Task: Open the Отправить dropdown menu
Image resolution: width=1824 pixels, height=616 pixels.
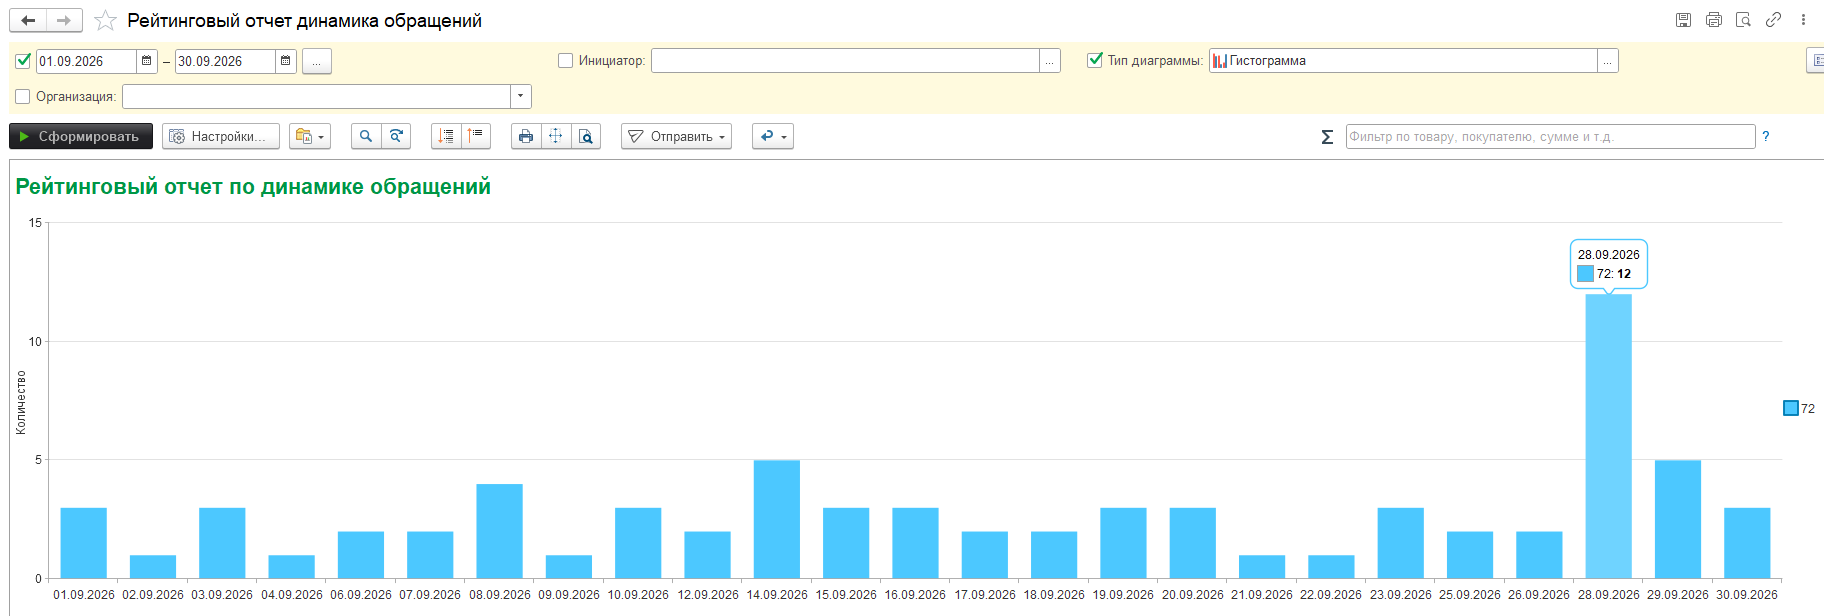Action: [677, 136]
